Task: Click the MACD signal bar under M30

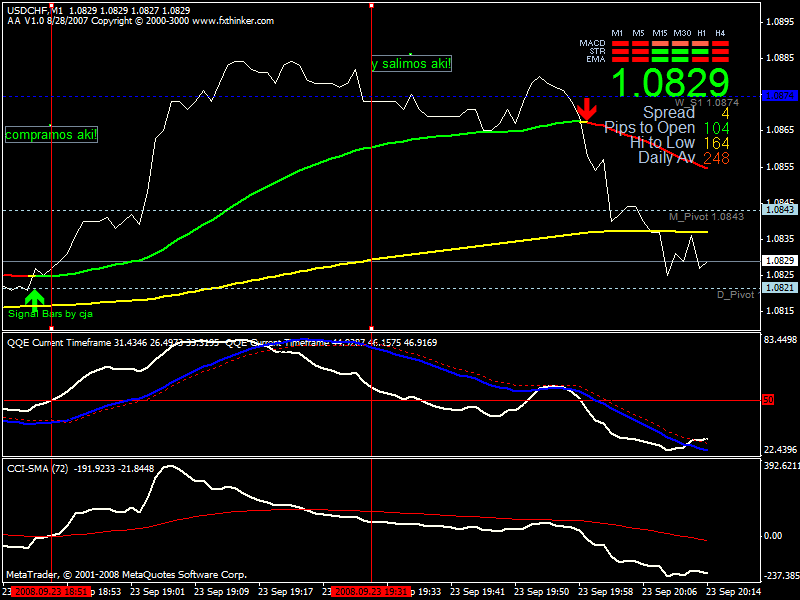Action: click(680, 44)
